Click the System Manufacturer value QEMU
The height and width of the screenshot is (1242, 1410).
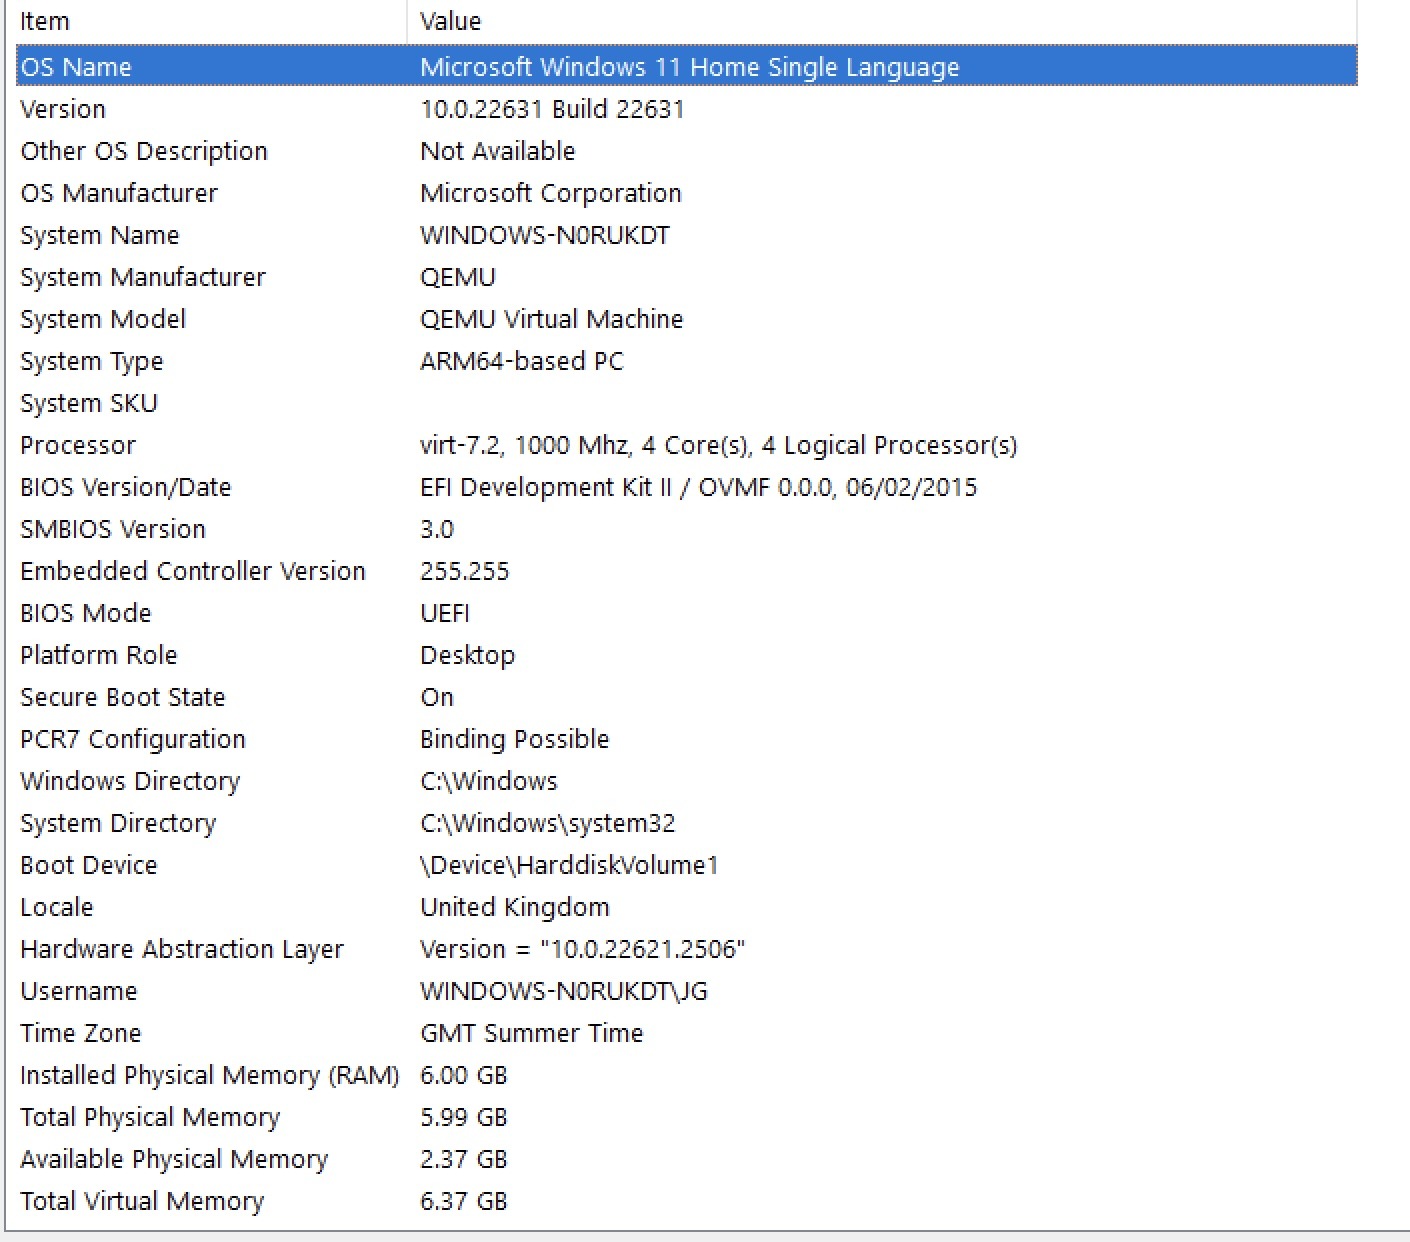tap(458, 277)
